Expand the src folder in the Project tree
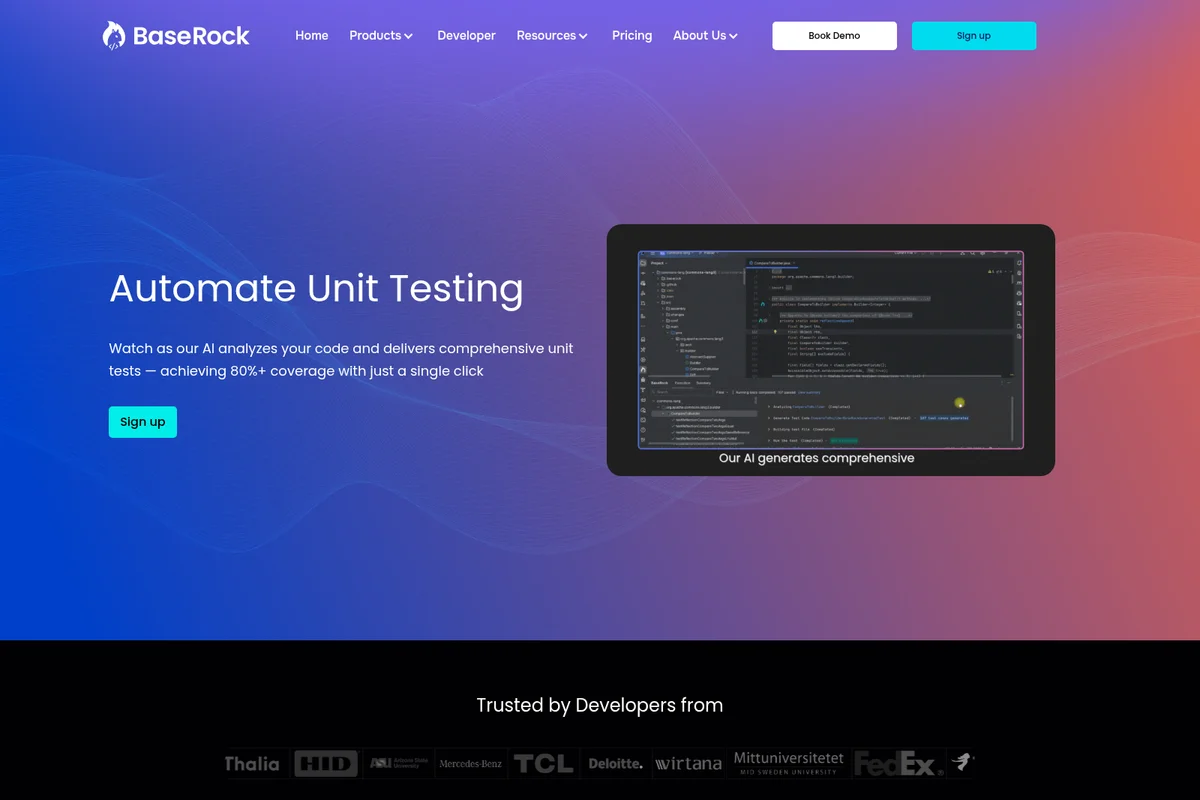The height and width of the screenshot is (800, 1200). point(664,302)
